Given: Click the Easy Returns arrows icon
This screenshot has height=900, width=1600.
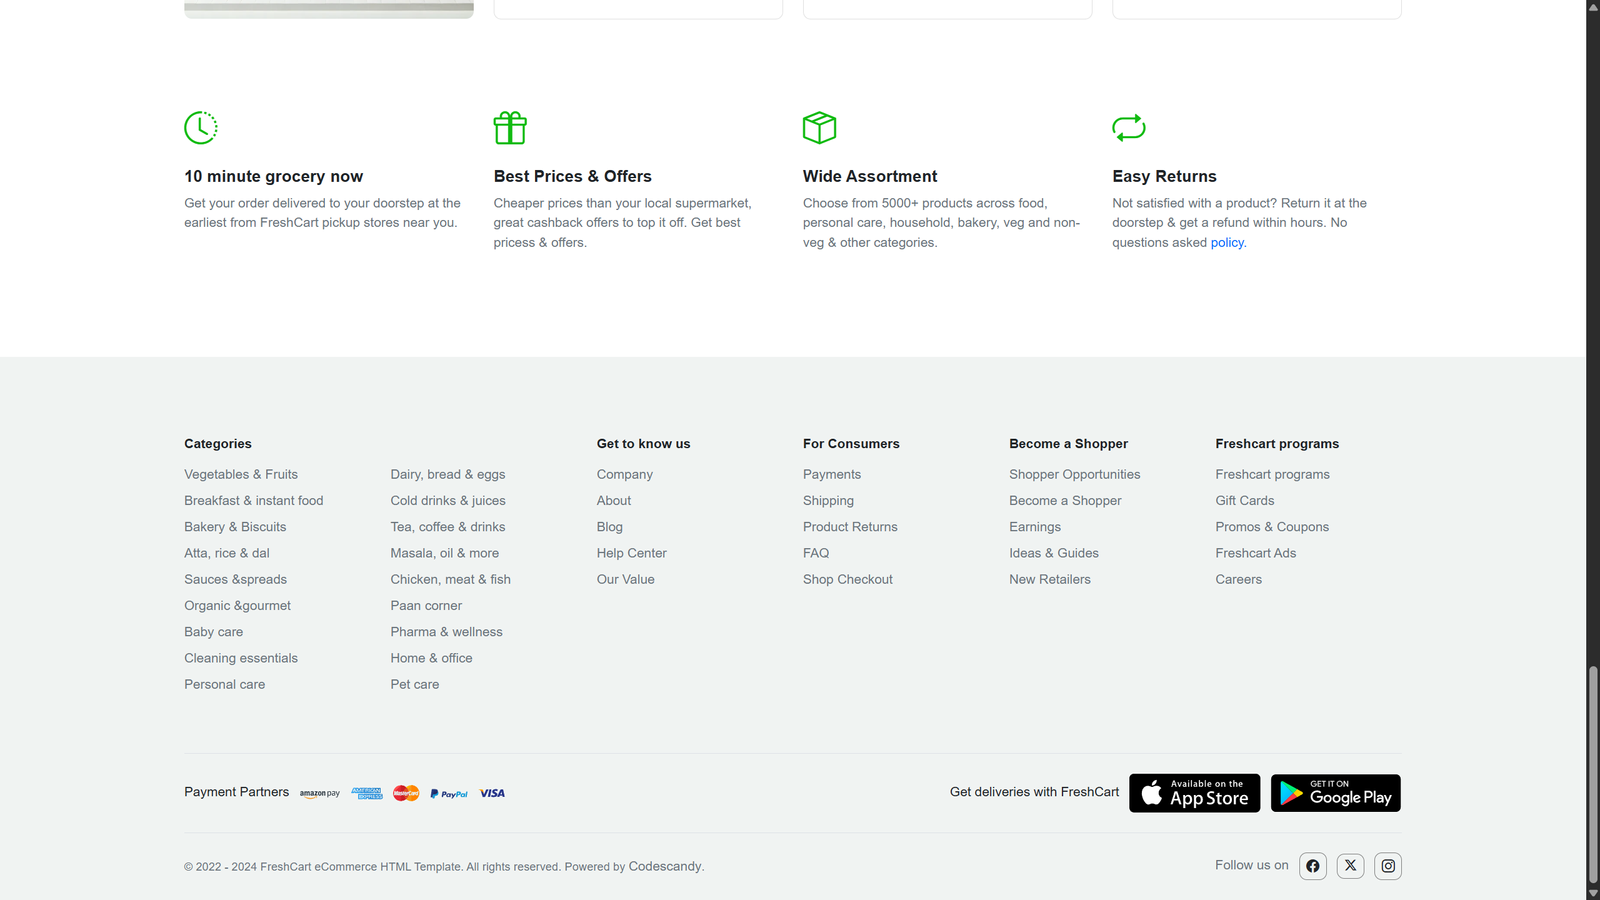Looking at the screenshot, I should pos(1128,128).
